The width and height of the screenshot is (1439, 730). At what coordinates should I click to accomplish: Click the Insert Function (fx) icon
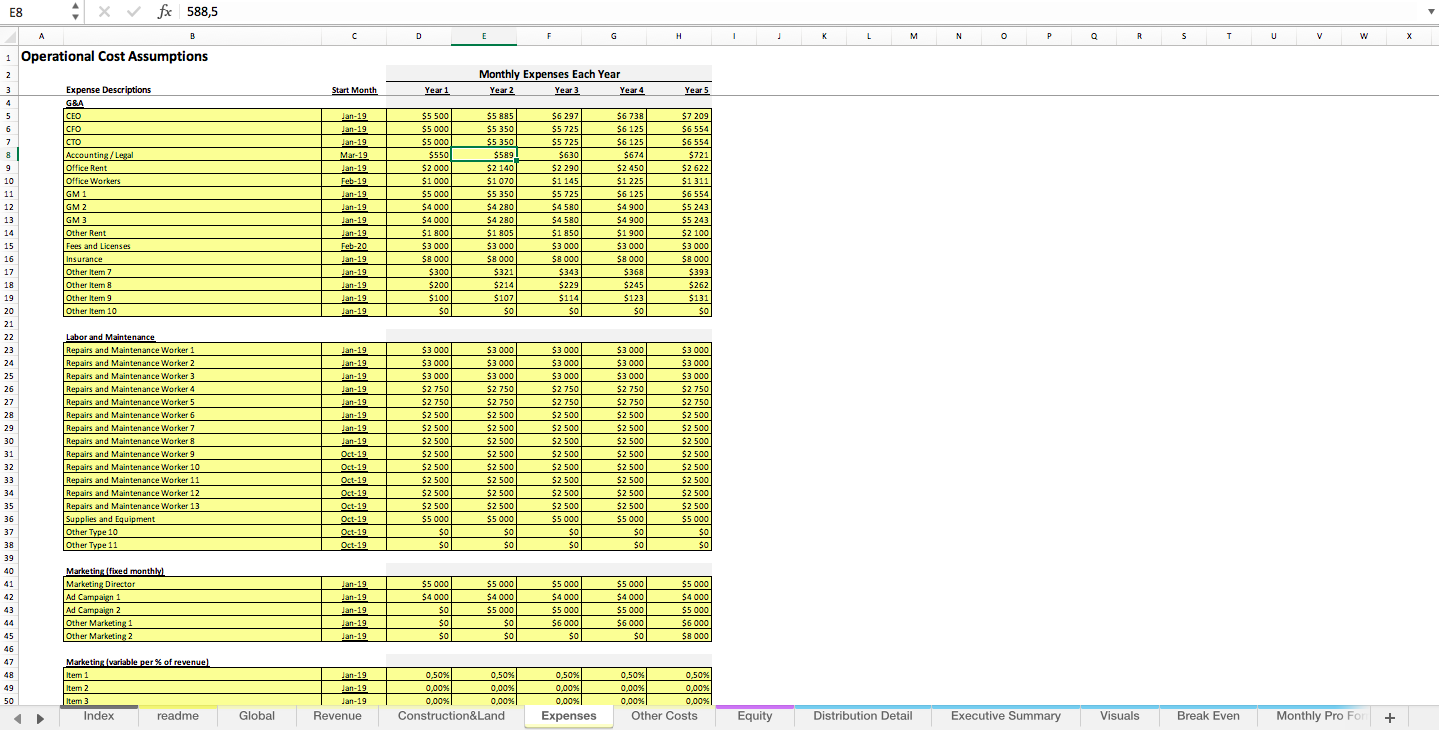[165, 13]
